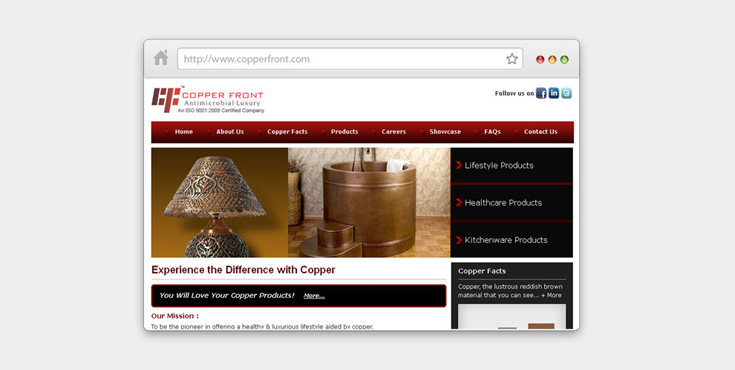Open the About Us menu item
The height and width of the screenshot is (370, 735).
click(x=230, y=132)
